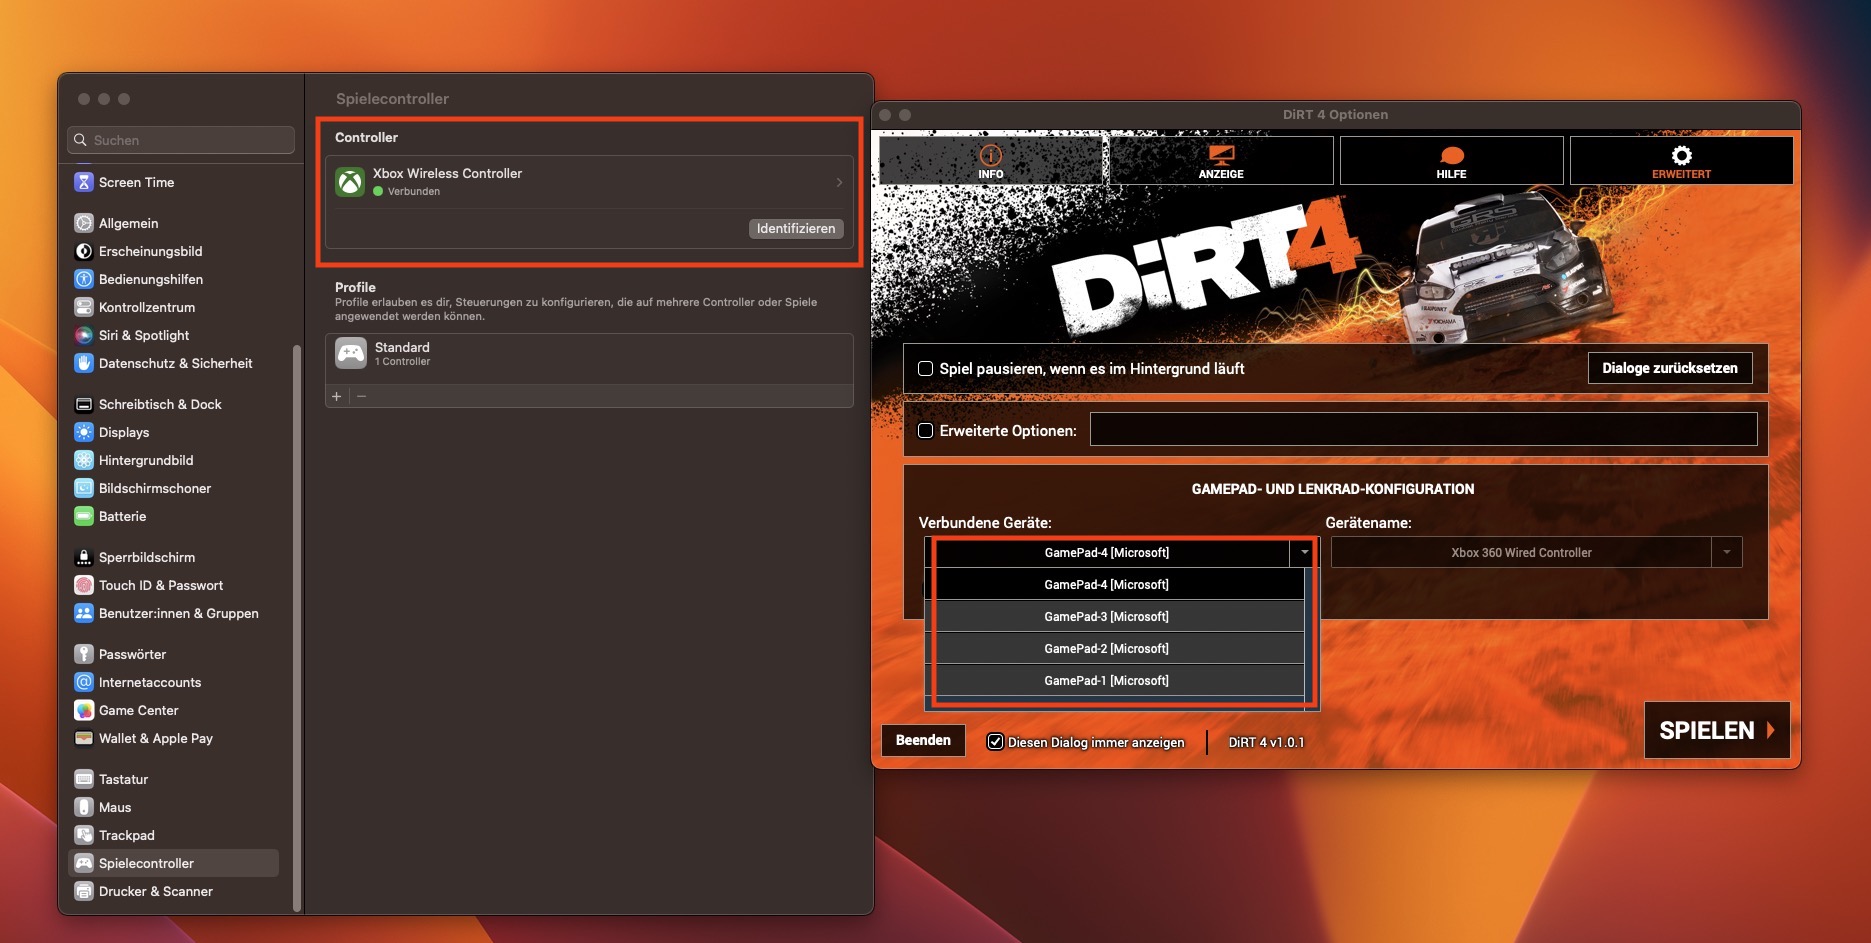1871x943 pixels.
Task: Select Touch ID & Passwort fingerprint icon
Action: [x=84, y=585]
